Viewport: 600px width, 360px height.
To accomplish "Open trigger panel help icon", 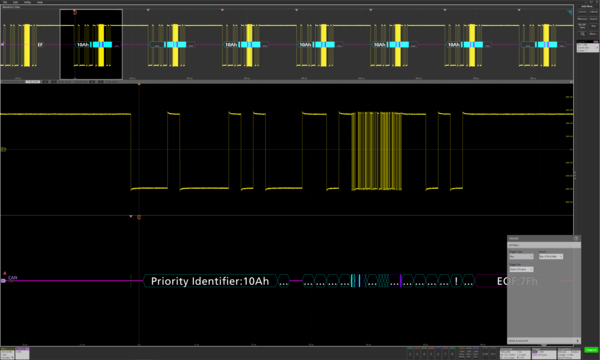I will [576, 238].
